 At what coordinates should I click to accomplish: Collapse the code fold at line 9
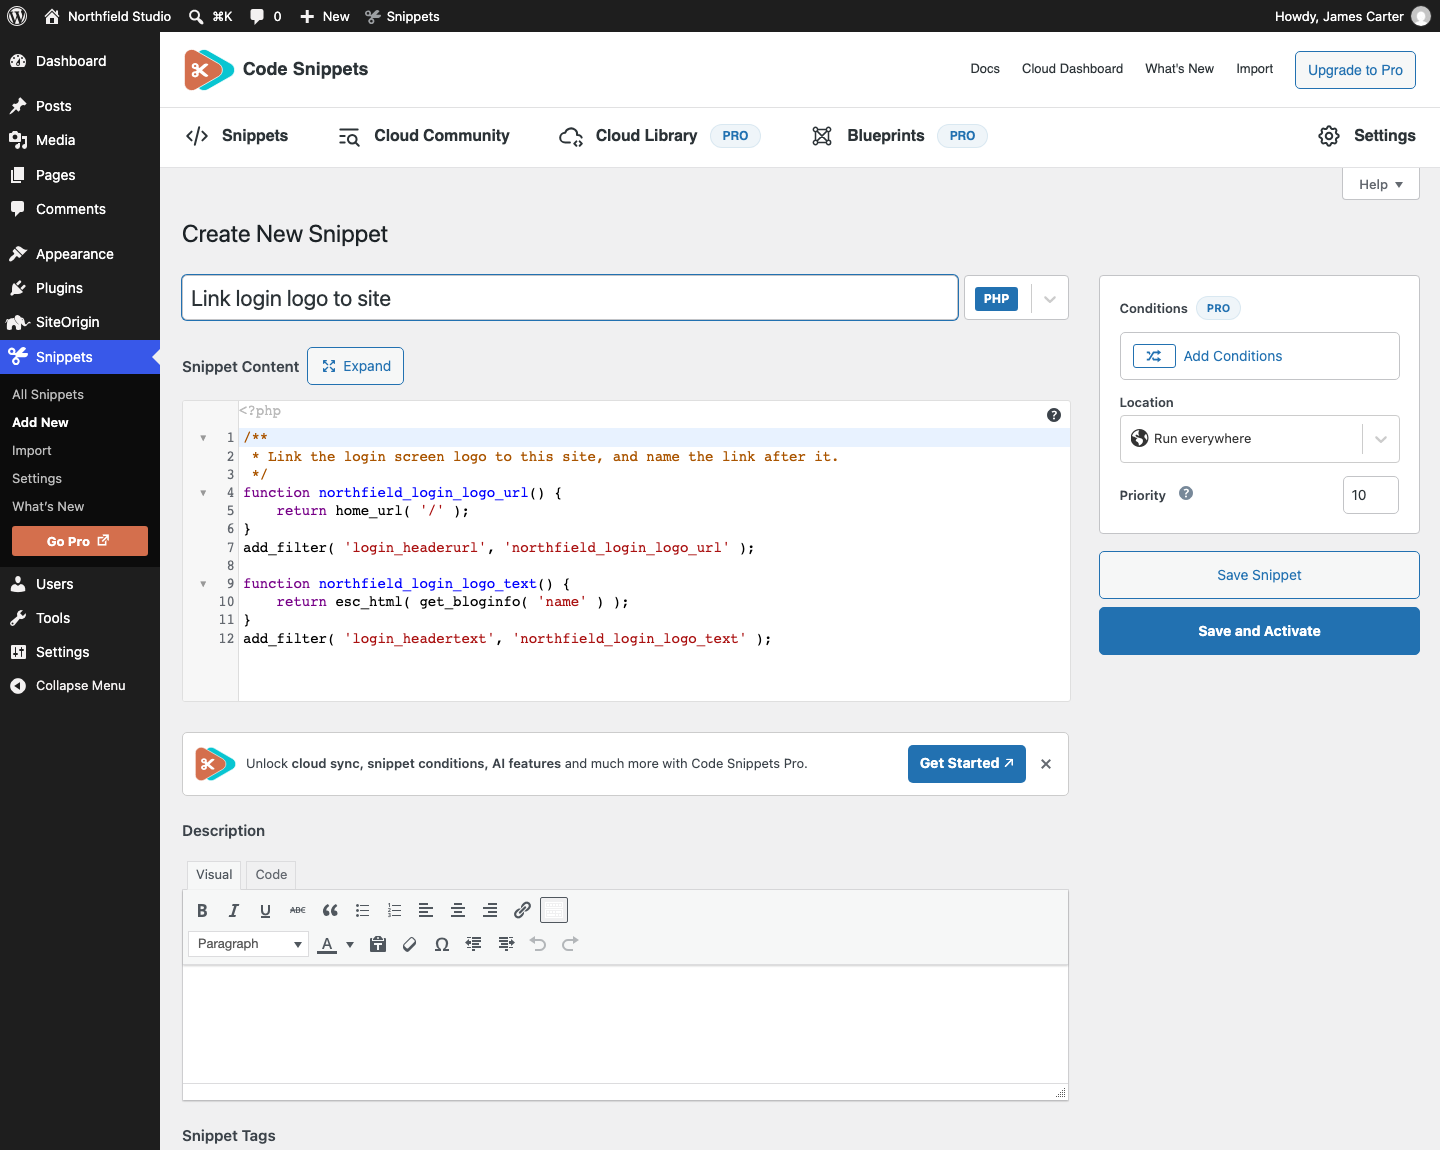click(x=203, y=584)
